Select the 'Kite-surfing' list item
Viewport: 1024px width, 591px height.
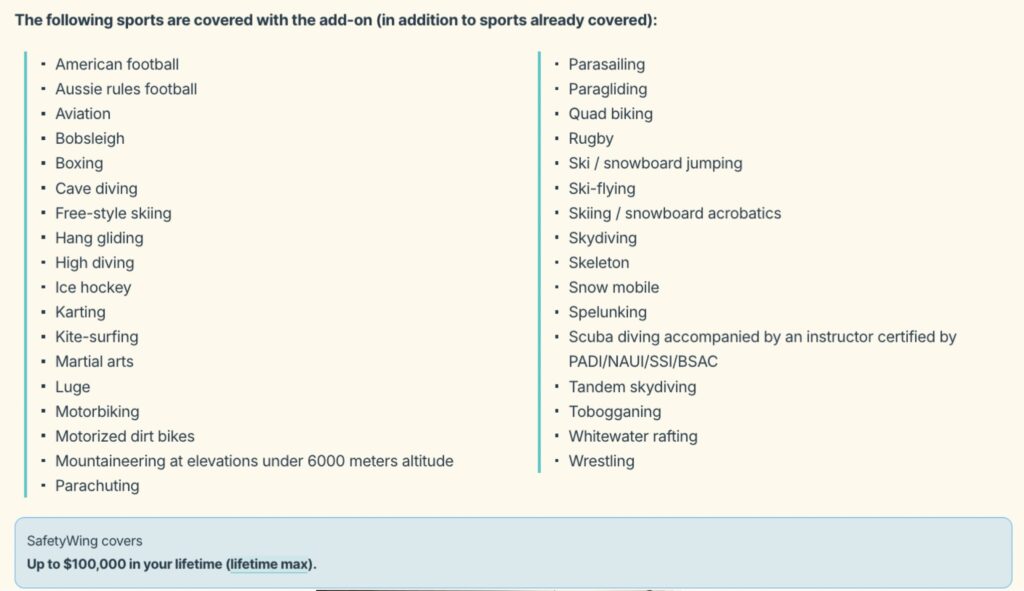97,337
